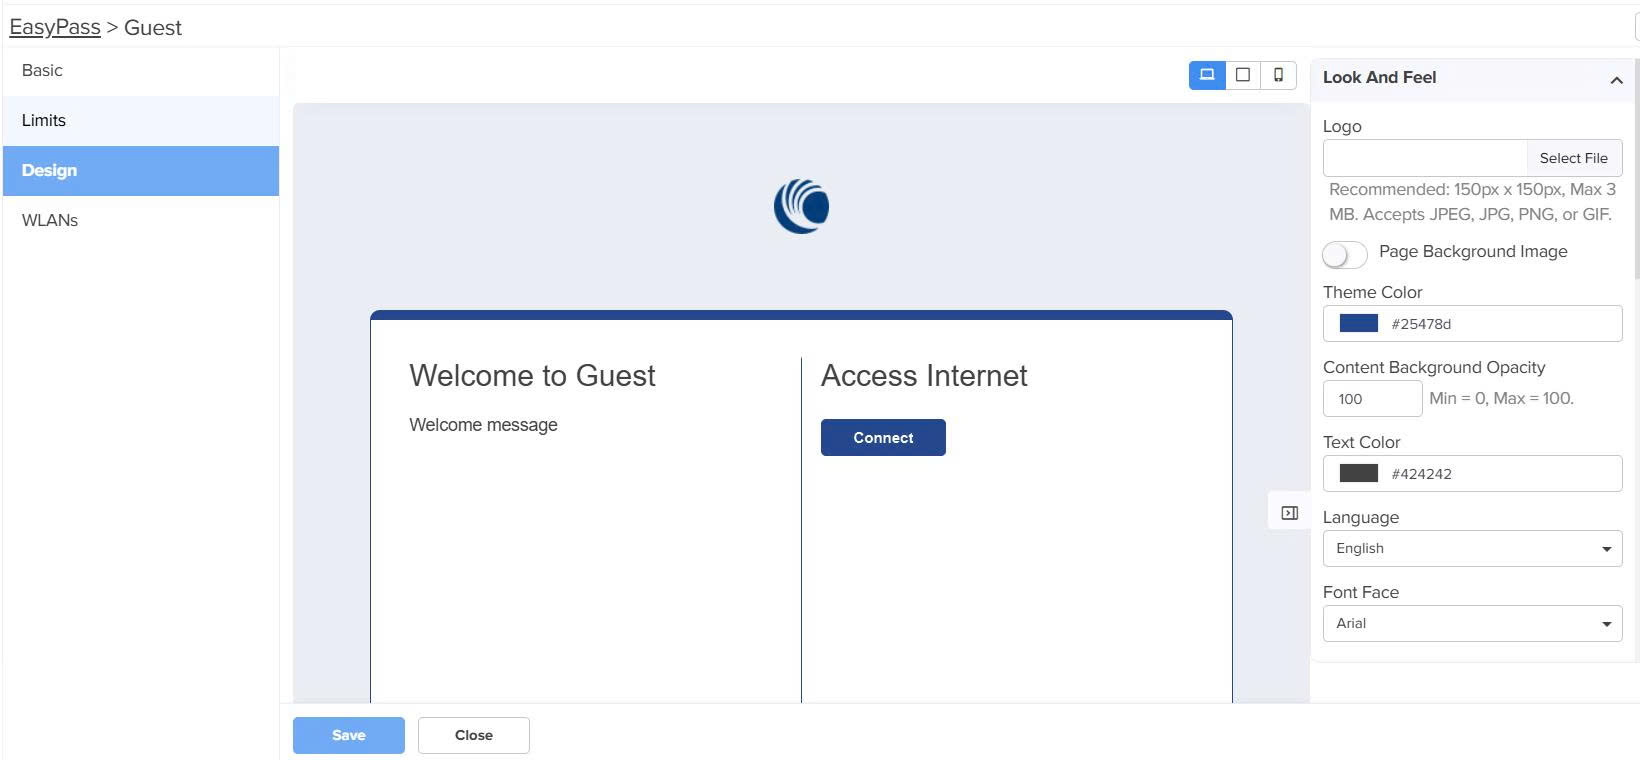Switch to tablet preview mode
Image resolution: width=1640 pixels, height=760 pixels.
1243,75
